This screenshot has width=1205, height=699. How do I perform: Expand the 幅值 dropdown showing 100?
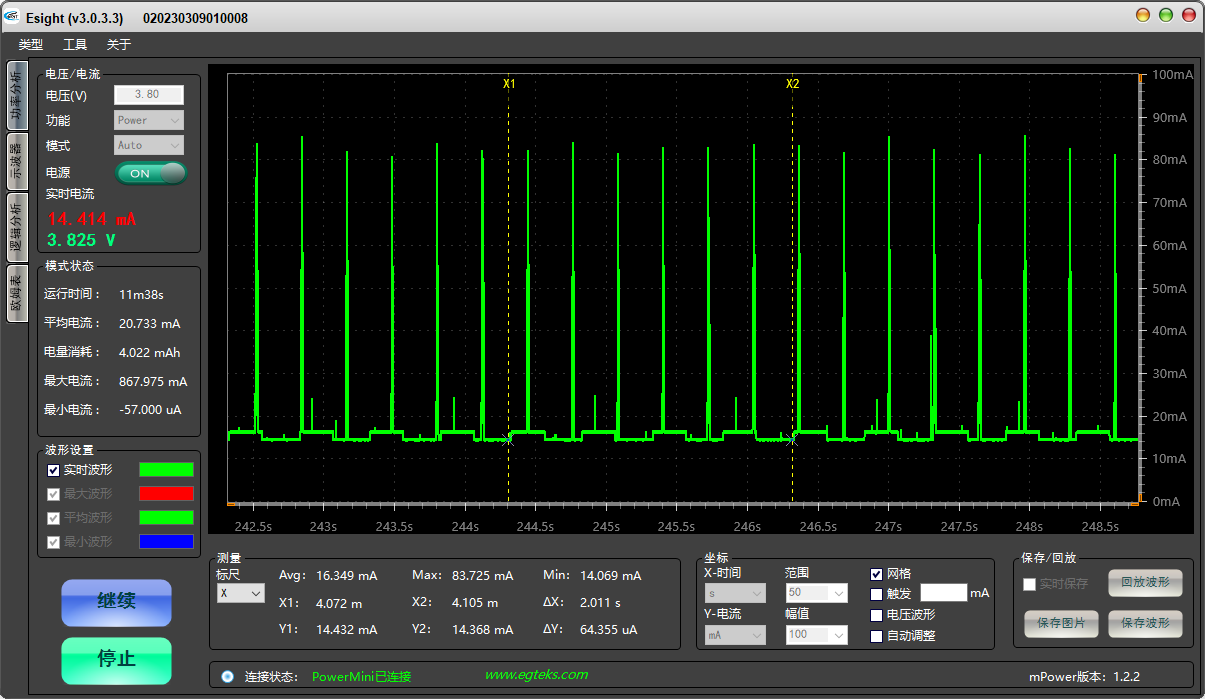[816, 635]
